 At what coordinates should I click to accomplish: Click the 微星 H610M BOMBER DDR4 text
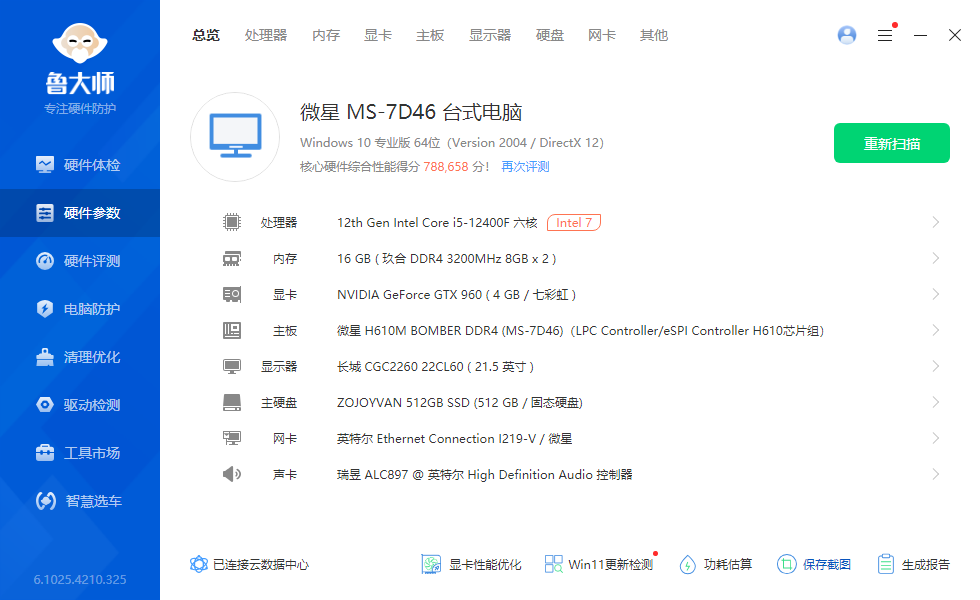coord(580,331)
